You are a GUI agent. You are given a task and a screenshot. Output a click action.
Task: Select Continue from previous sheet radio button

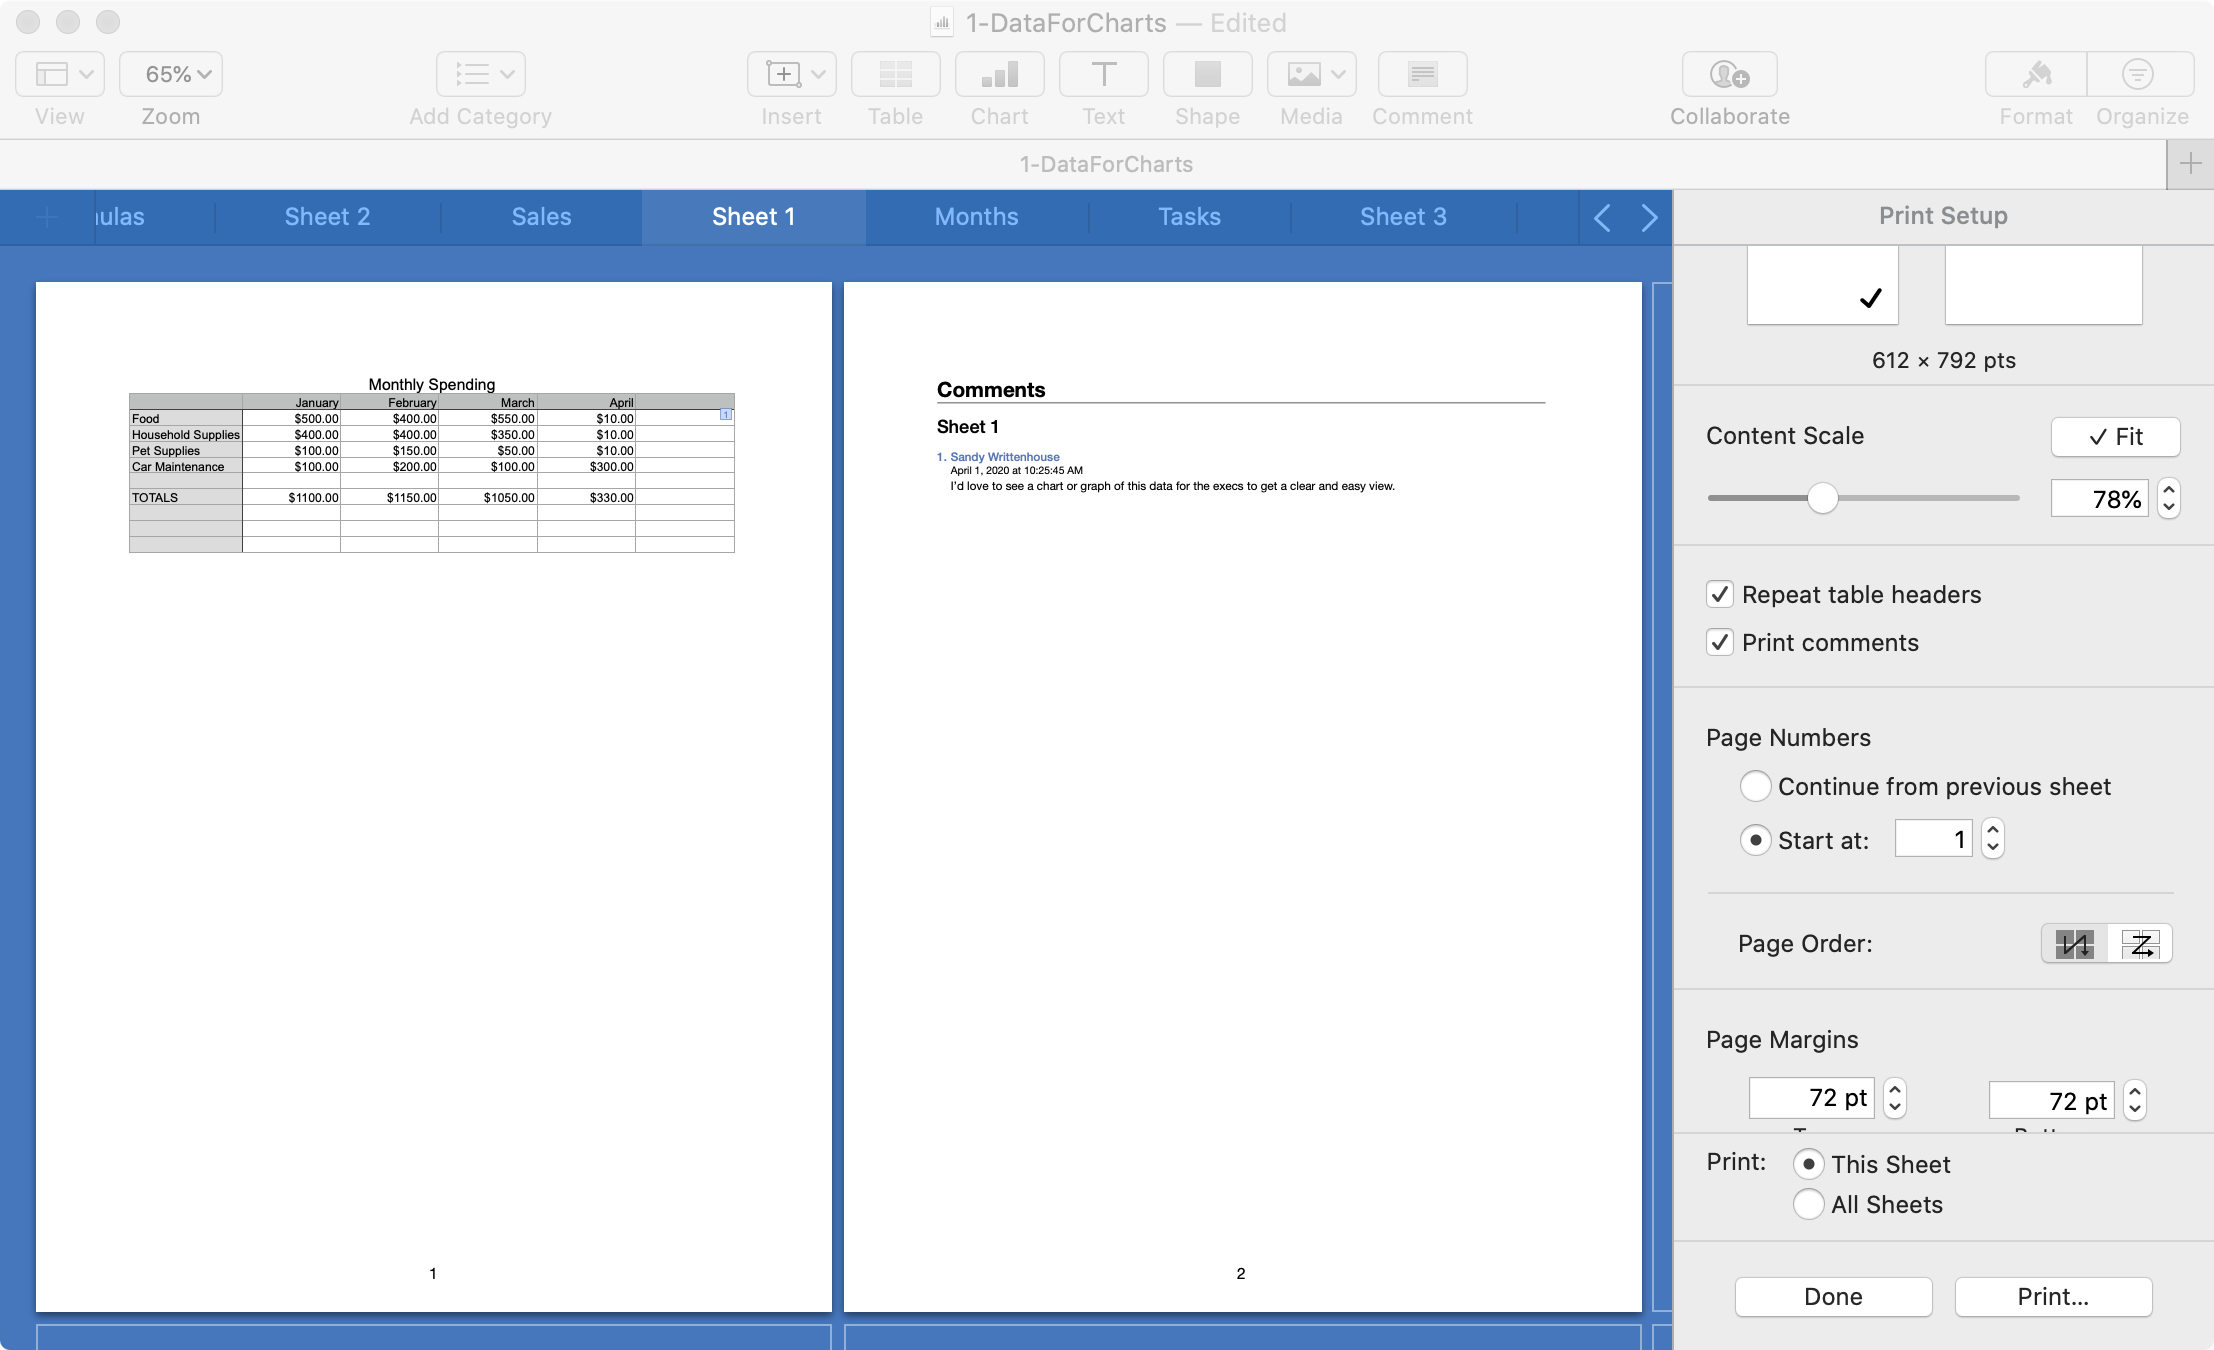(1754, 786)
